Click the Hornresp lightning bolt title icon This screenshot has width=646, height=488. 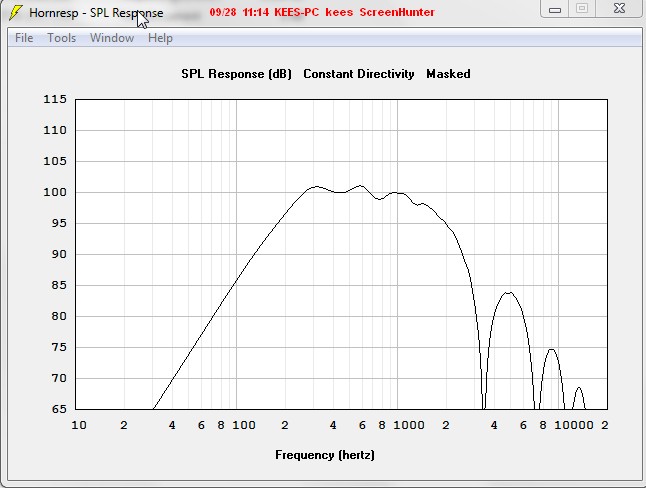coord(16,12)
